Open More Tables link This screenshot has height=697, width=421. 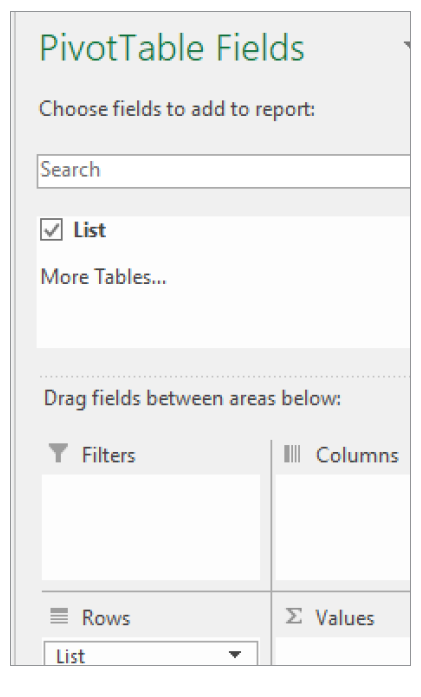pyautogui.click(x=103, y=276)
